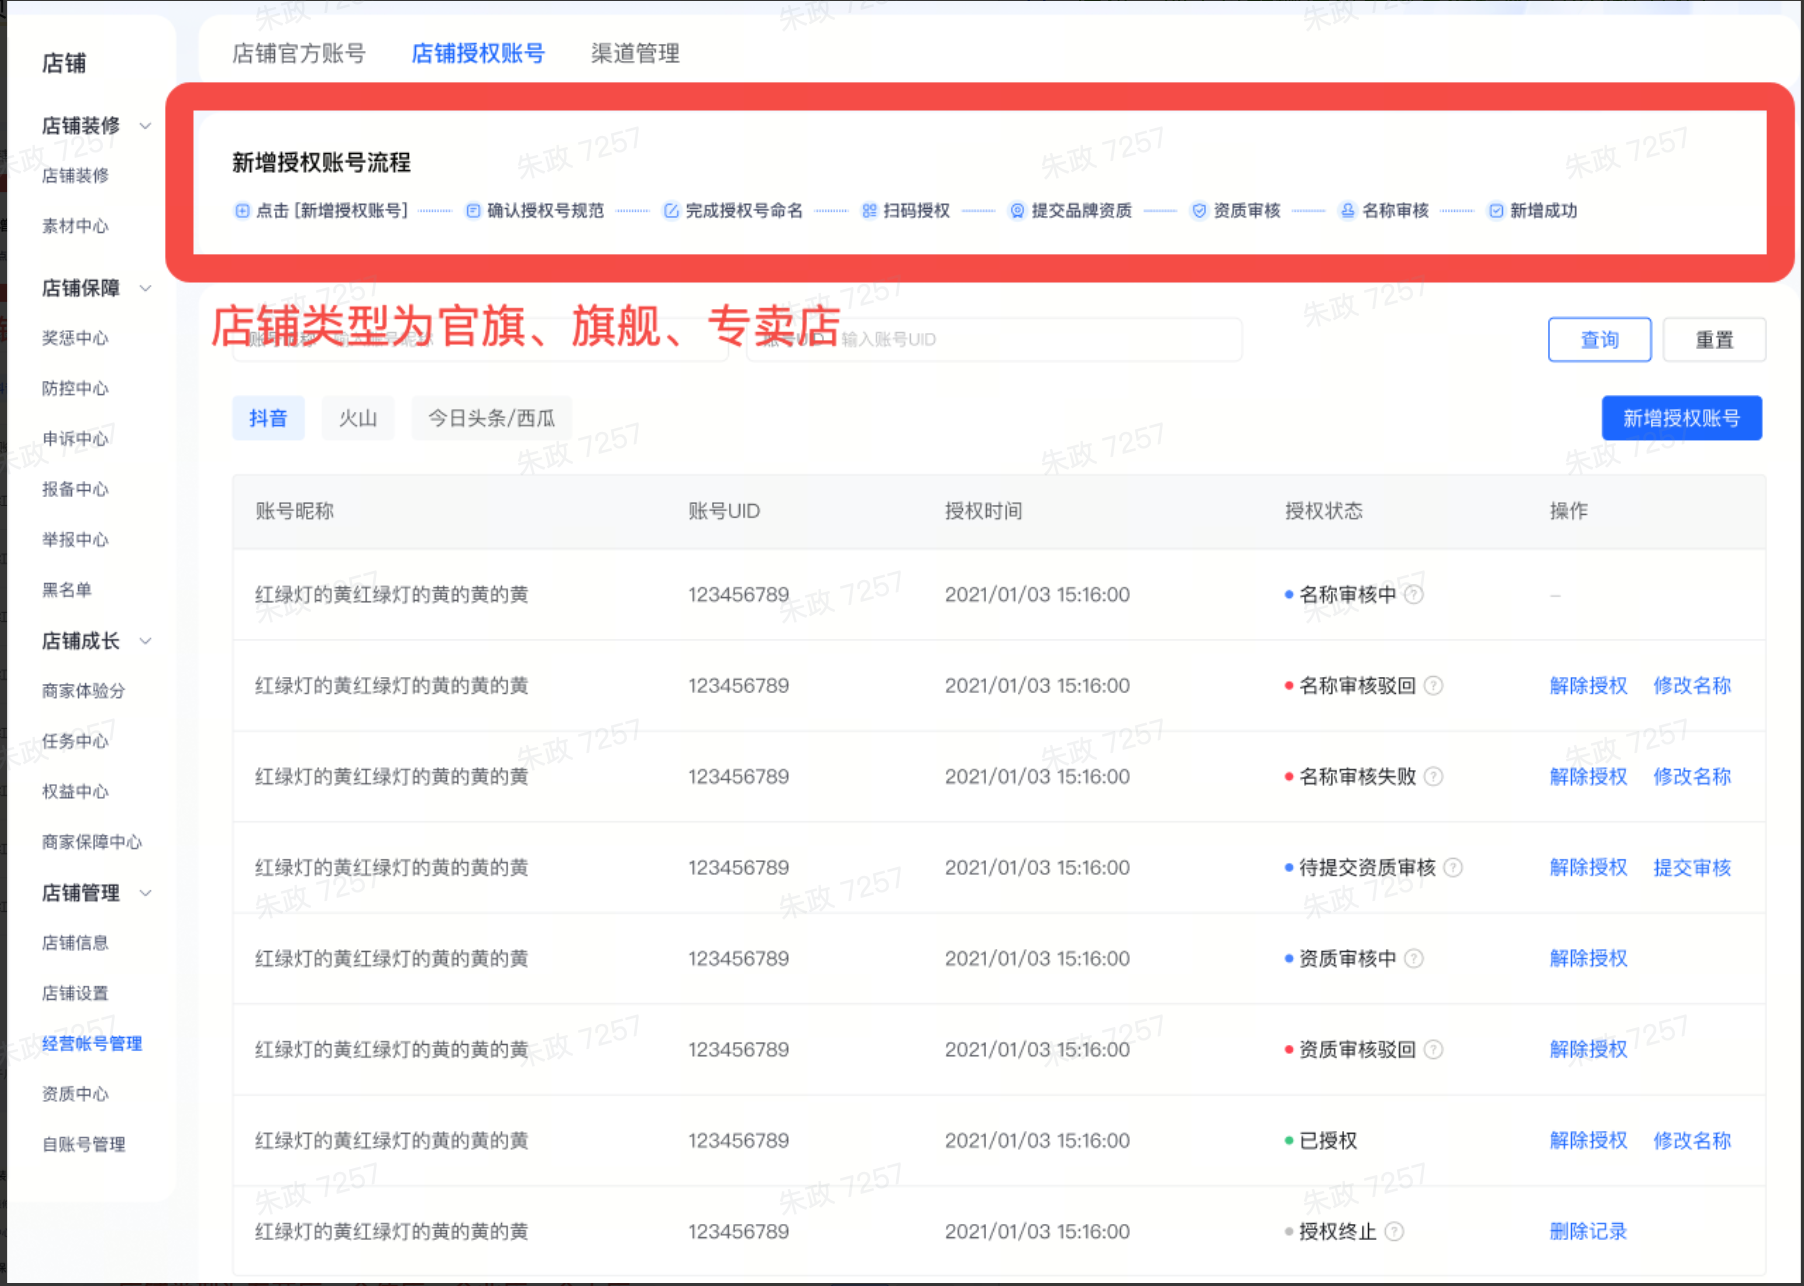Screen dimensions: 1804x1286
Task: Click help icon next to 名称审核中 status
Action: (1414, 595)
